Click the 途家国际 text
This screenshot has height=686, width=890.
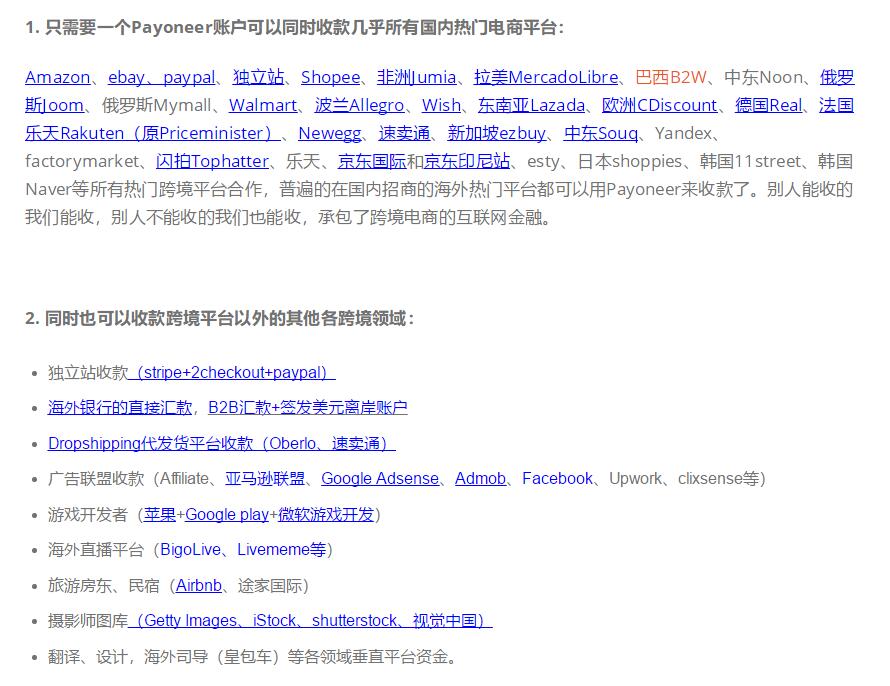click(270, 586)
